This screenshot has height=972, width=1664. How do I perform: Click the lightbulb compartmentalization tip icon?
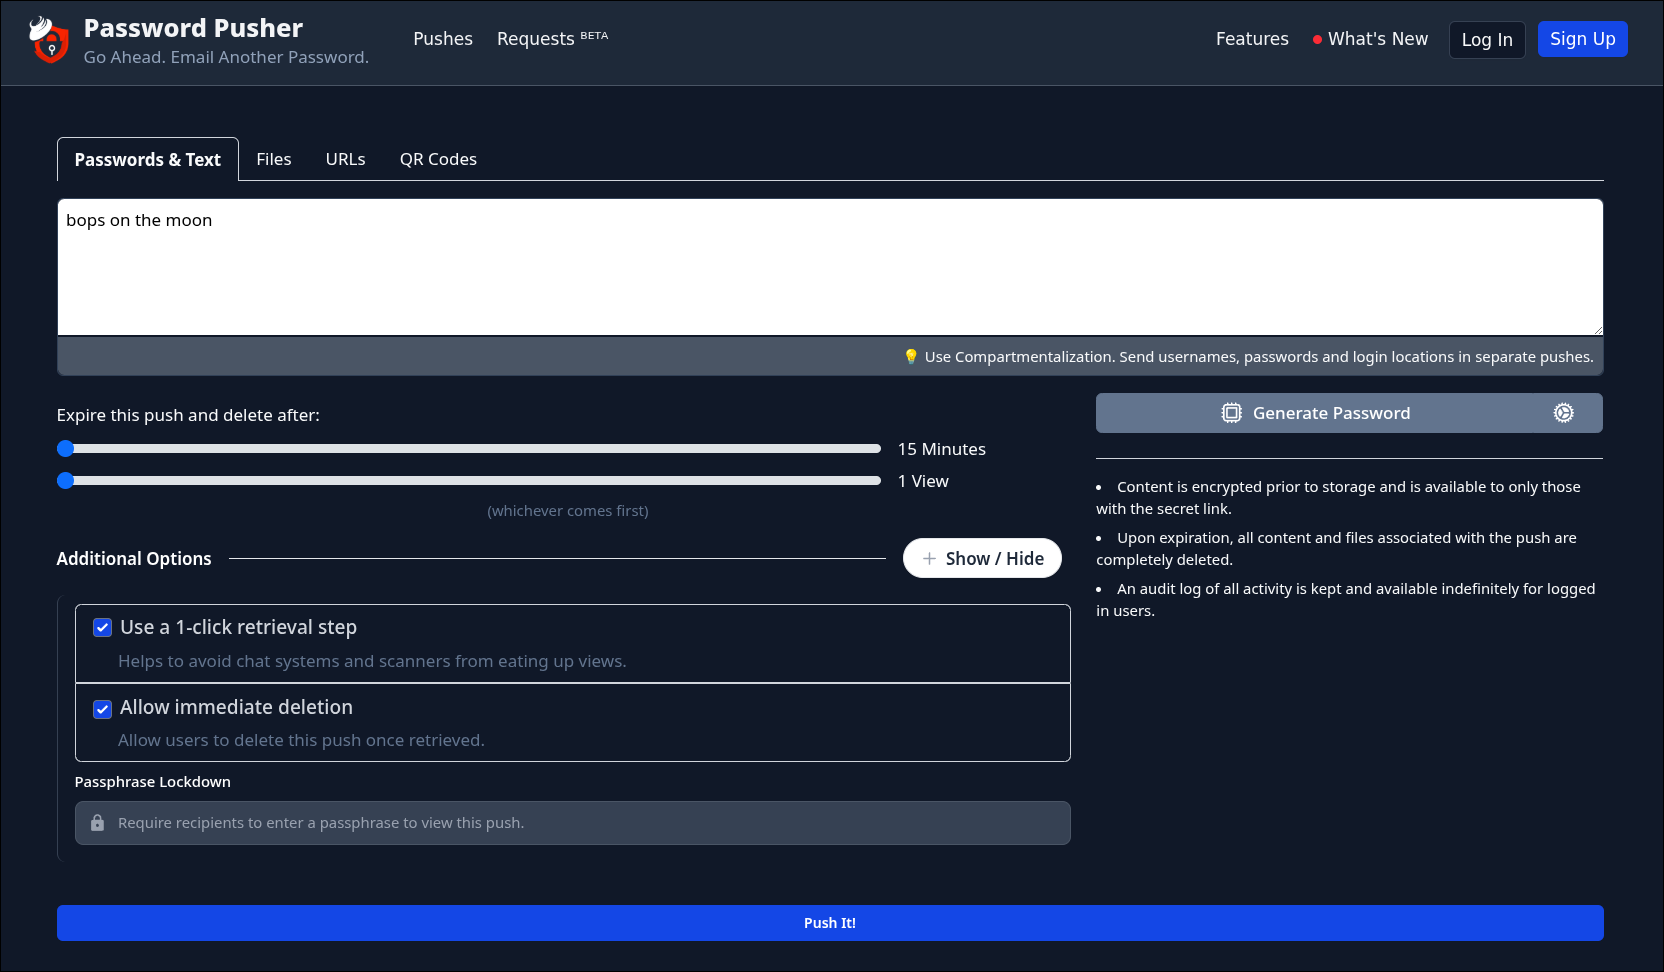pos(911,356)
